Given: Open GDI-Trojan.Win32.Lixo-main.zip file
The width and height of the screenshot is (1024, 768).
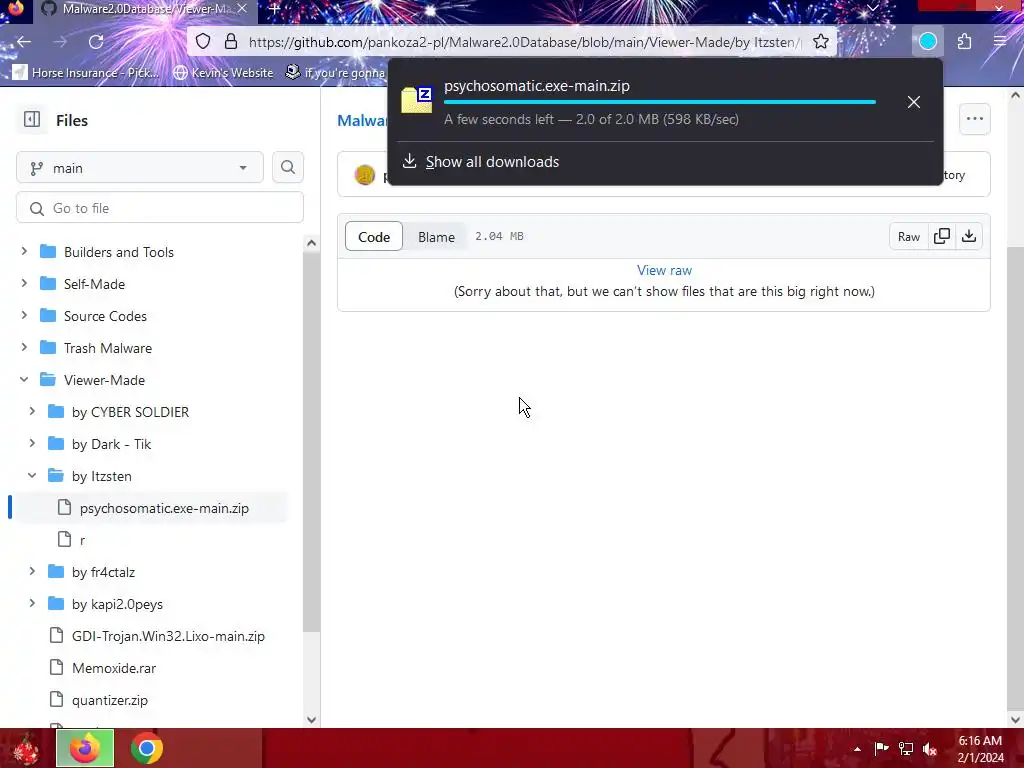Looking at the screenshot, I should (168, 635).
